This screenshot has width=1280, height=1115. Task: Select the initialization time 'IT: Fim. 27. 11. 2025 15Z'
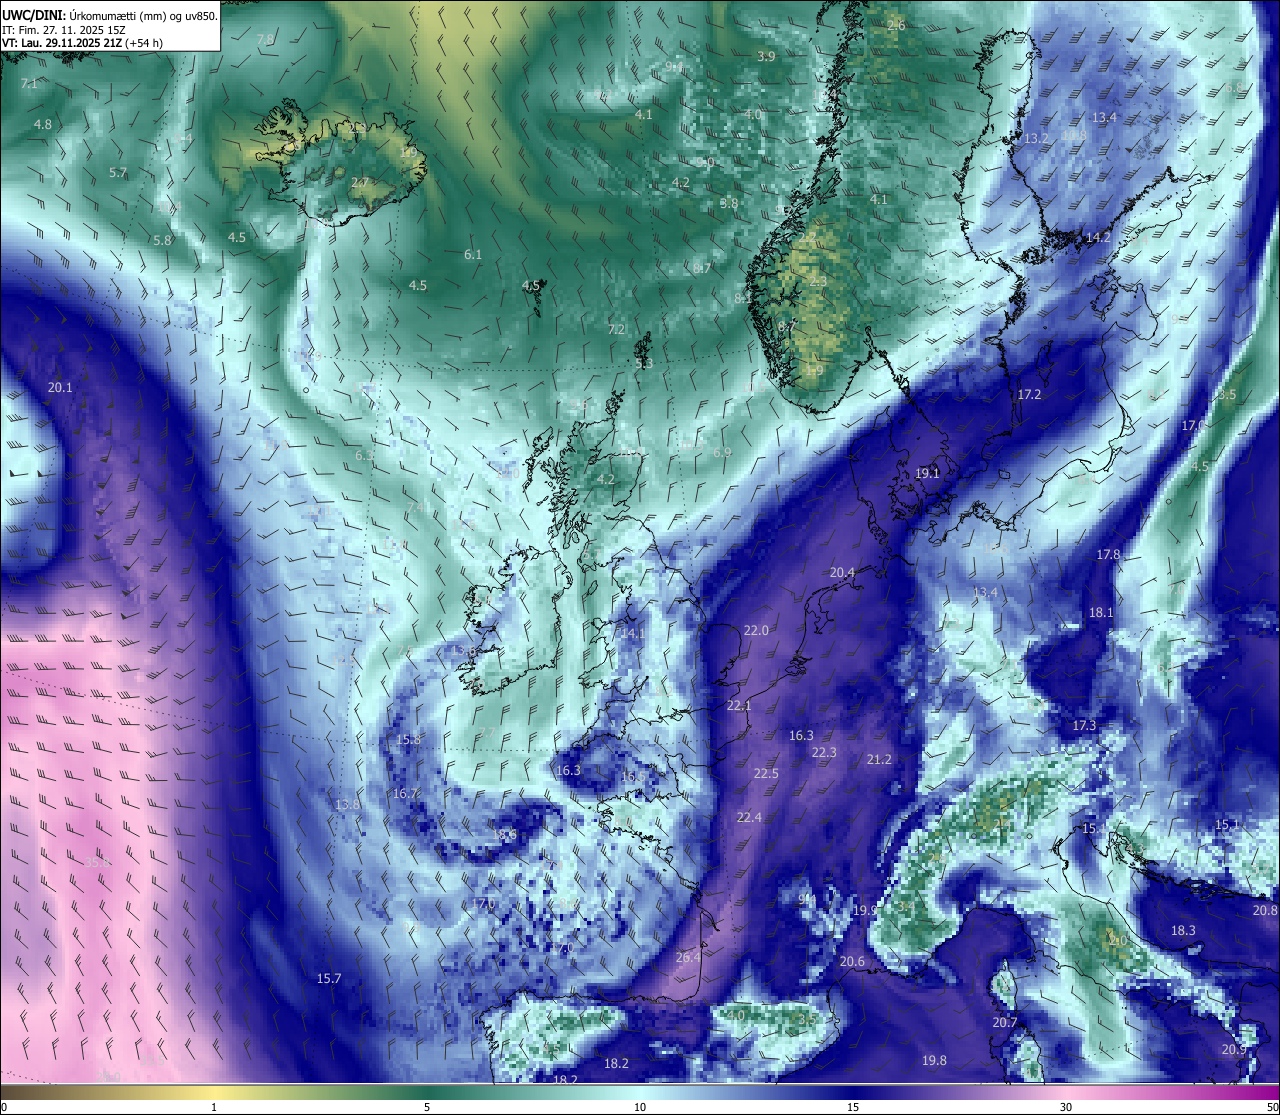tap(64, 30)
